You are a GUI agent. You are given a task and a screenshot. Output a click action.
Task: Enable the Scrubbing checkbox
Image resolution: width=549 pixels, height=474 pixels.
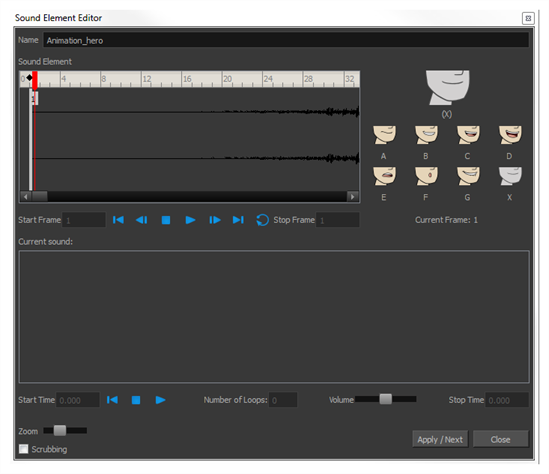pyautogui.click(x=23, y=449)
